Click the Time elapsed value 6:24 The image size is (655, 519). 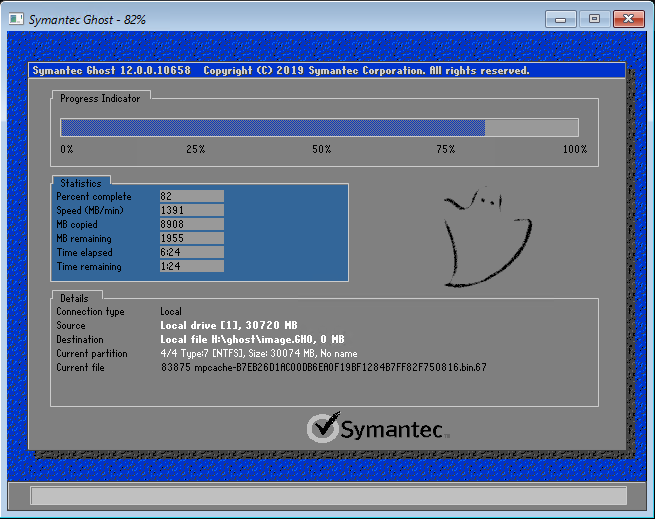pyautogui.click(x=192, y=252)
